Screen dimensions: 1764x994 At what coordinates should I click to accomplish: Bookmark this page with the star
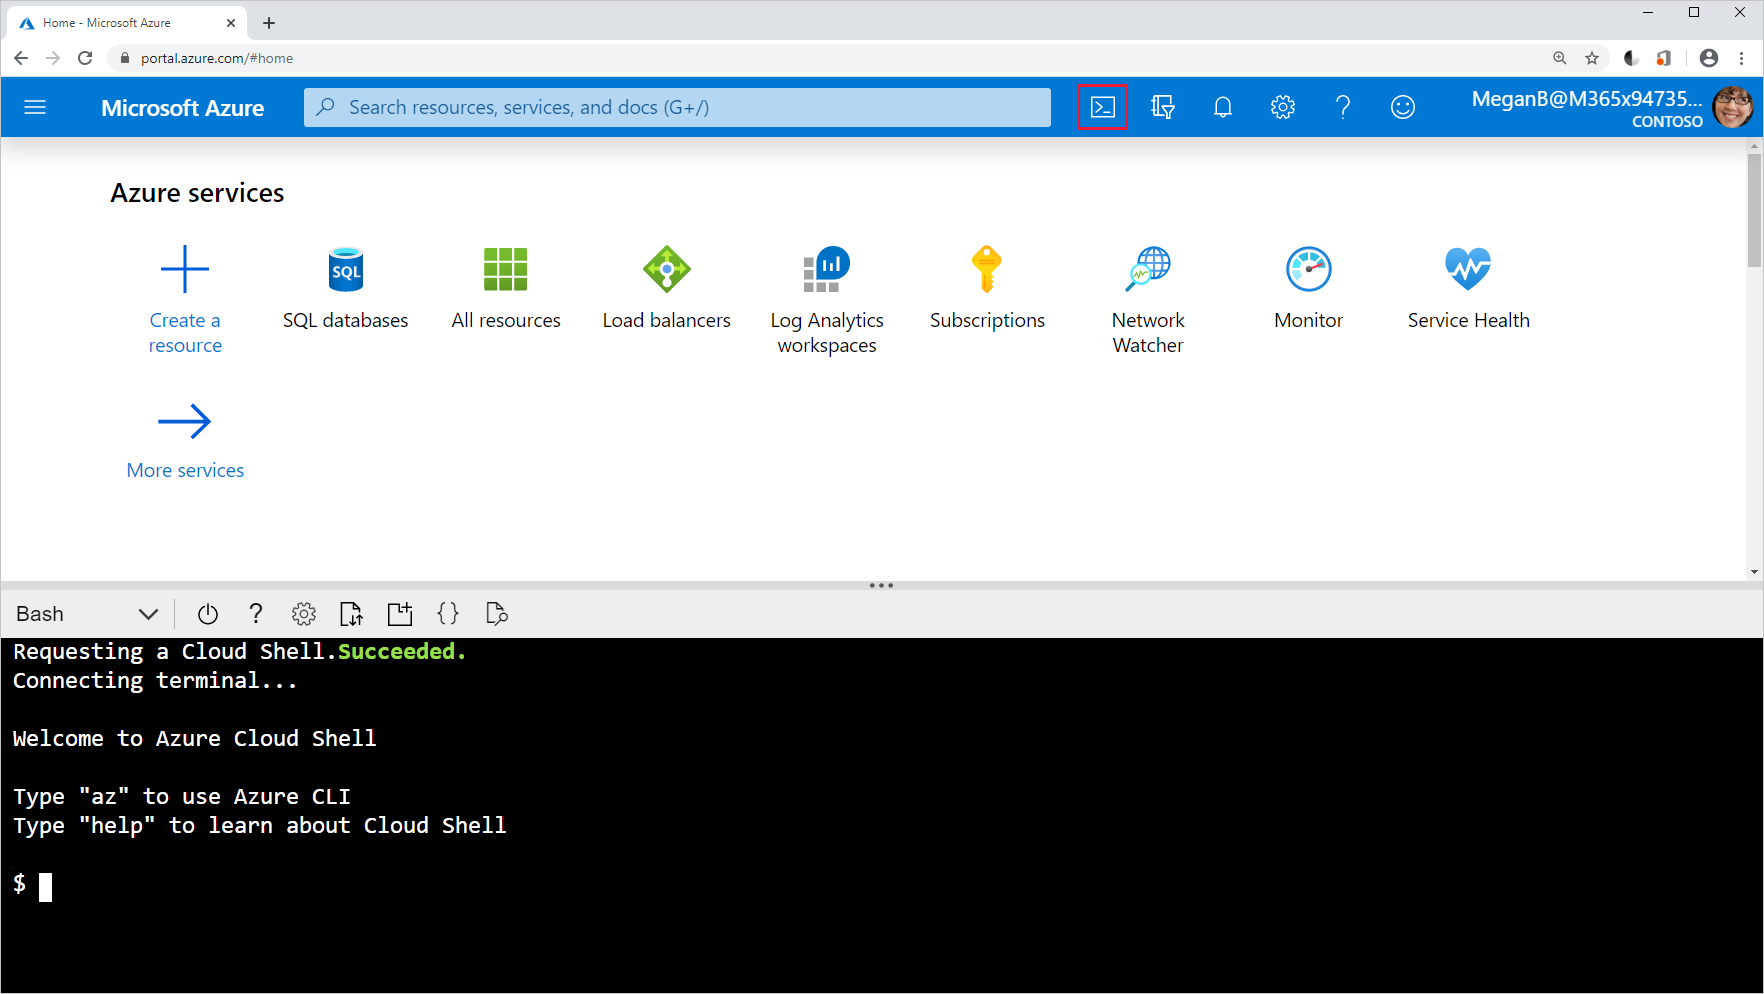pos(1592,58)
